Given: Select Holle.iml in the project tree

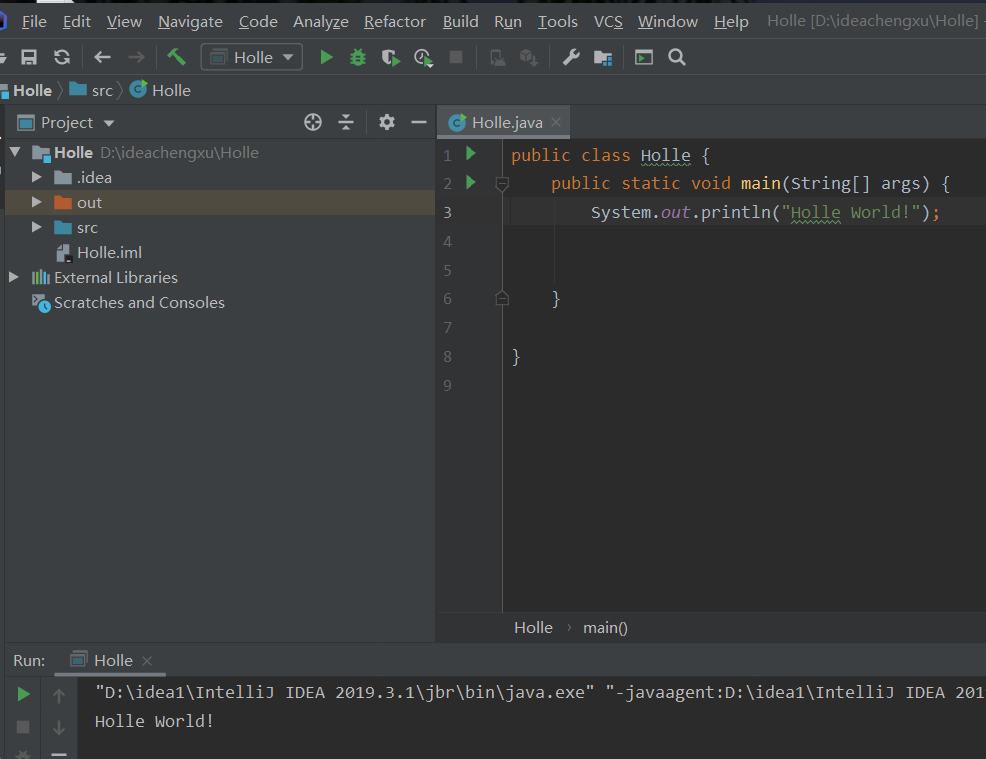Looking at the screenshot, I should pos(109,252).
